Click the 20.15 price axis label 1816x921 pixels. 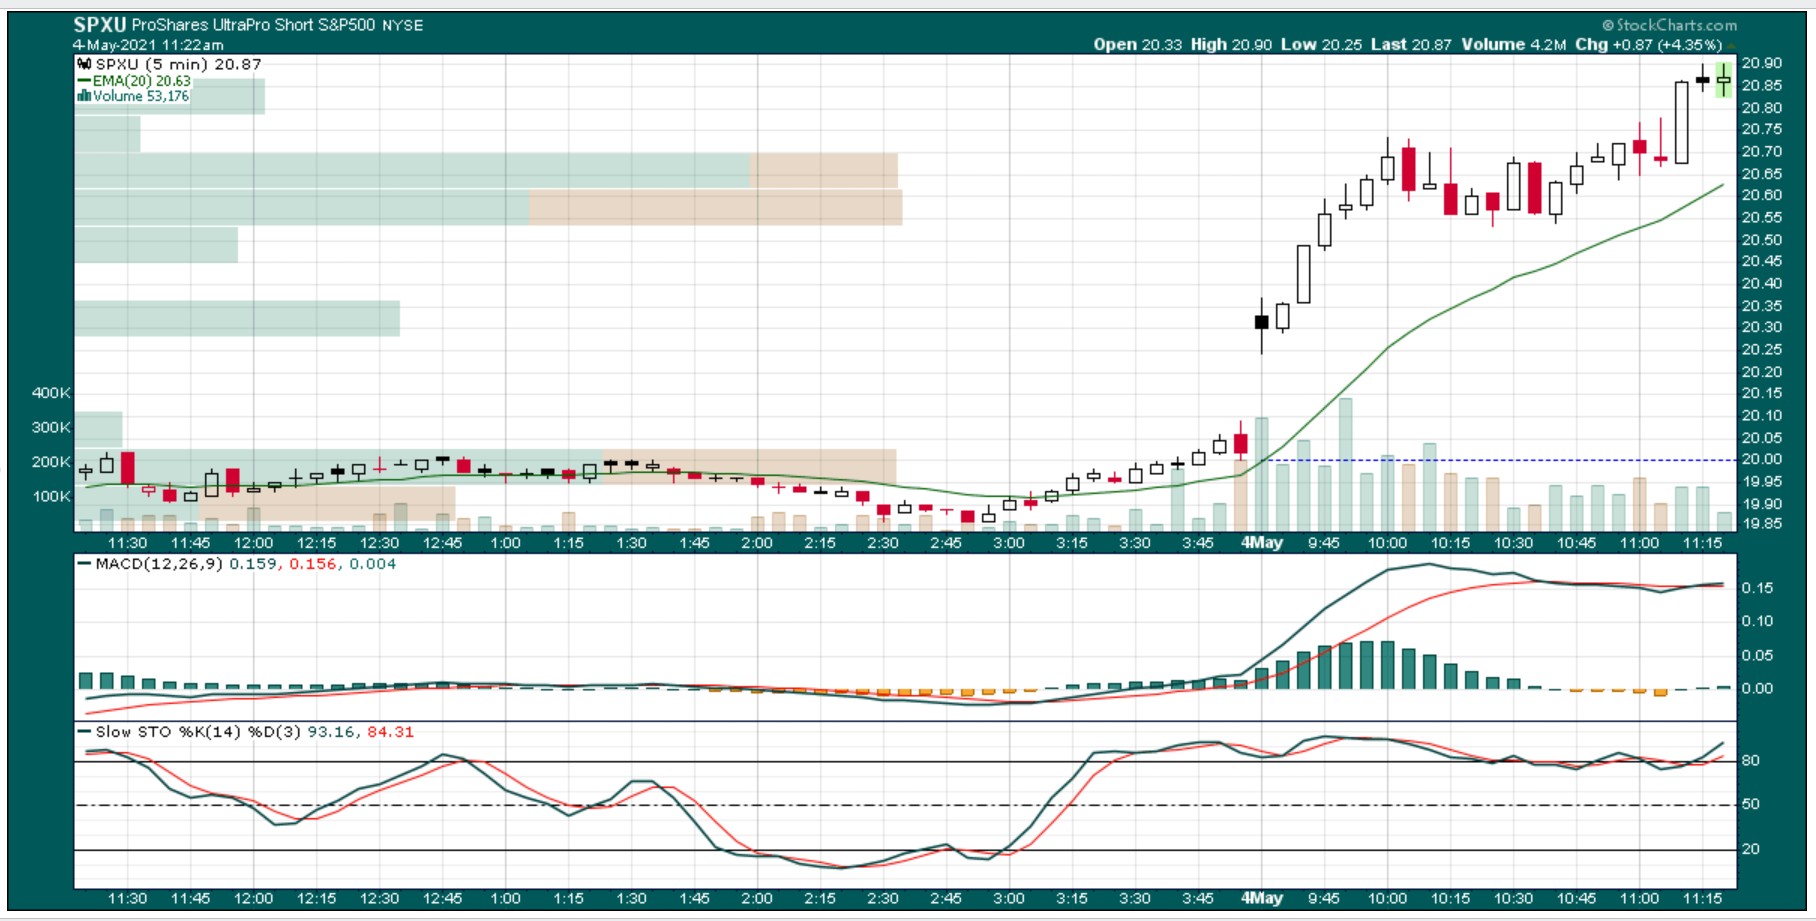click(x=1761, y=393)
